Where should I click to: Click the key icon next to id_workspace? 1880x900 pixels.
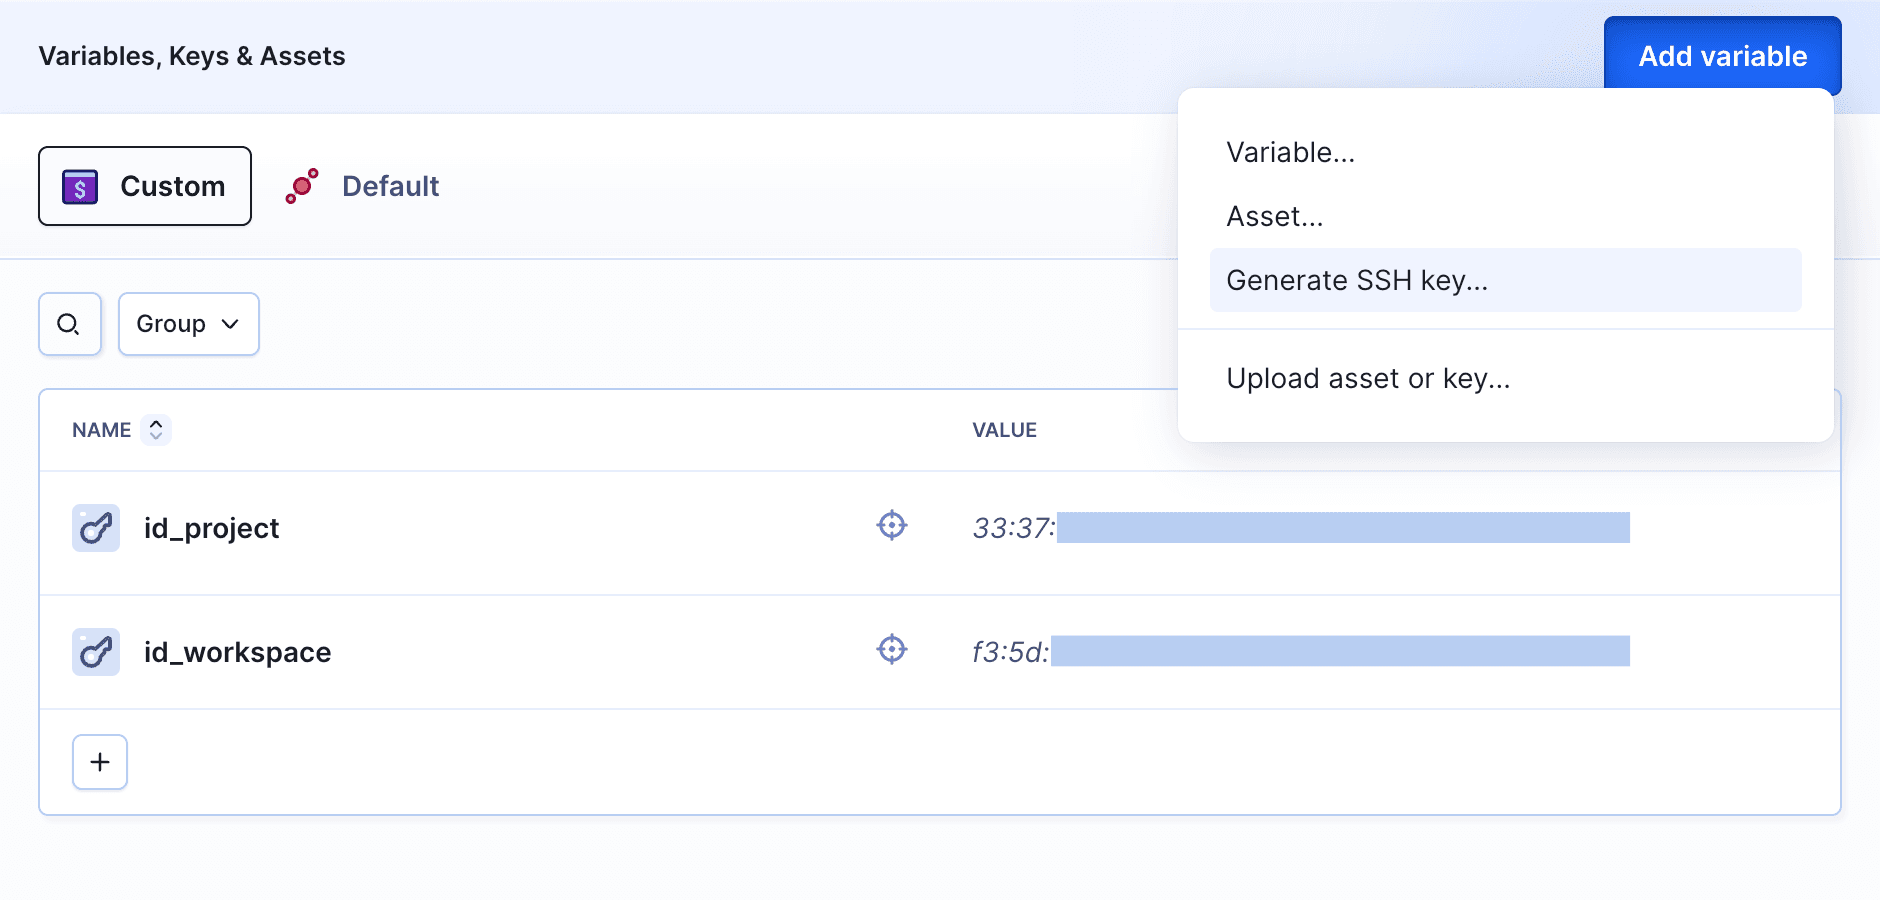click(95, 652)
